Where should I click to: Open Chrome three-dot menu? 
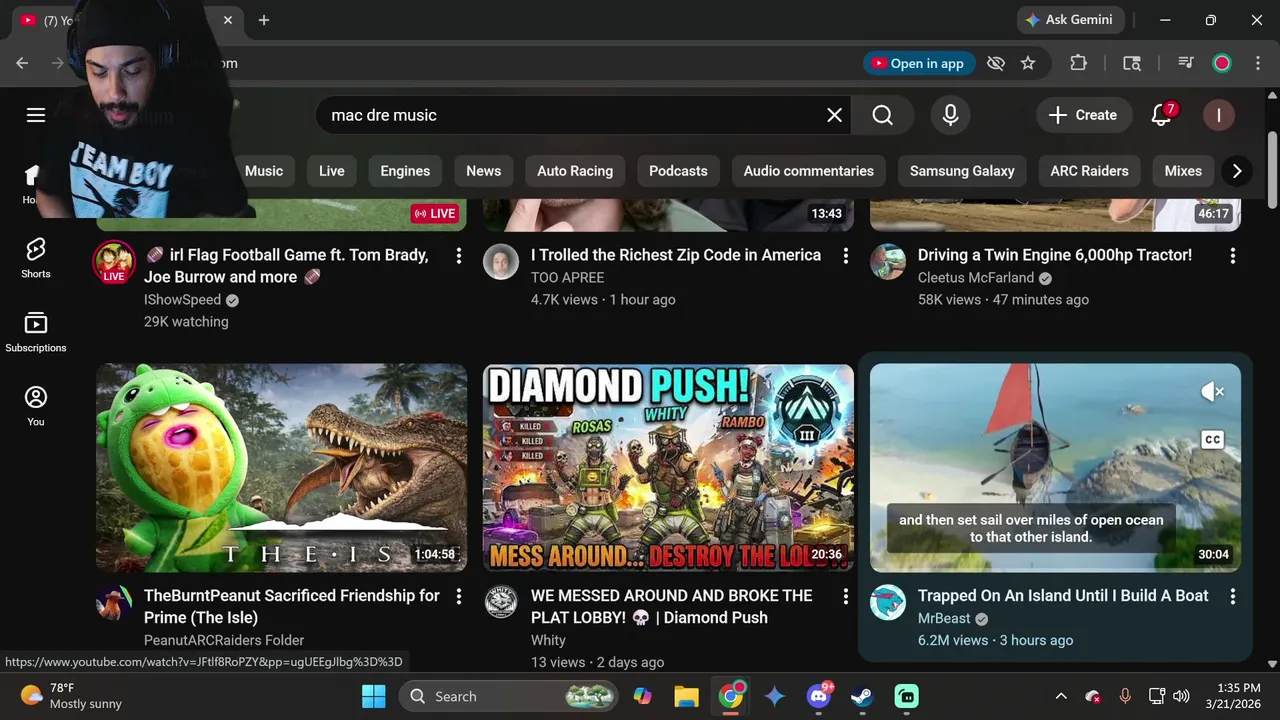click(x=1256, y=63)
